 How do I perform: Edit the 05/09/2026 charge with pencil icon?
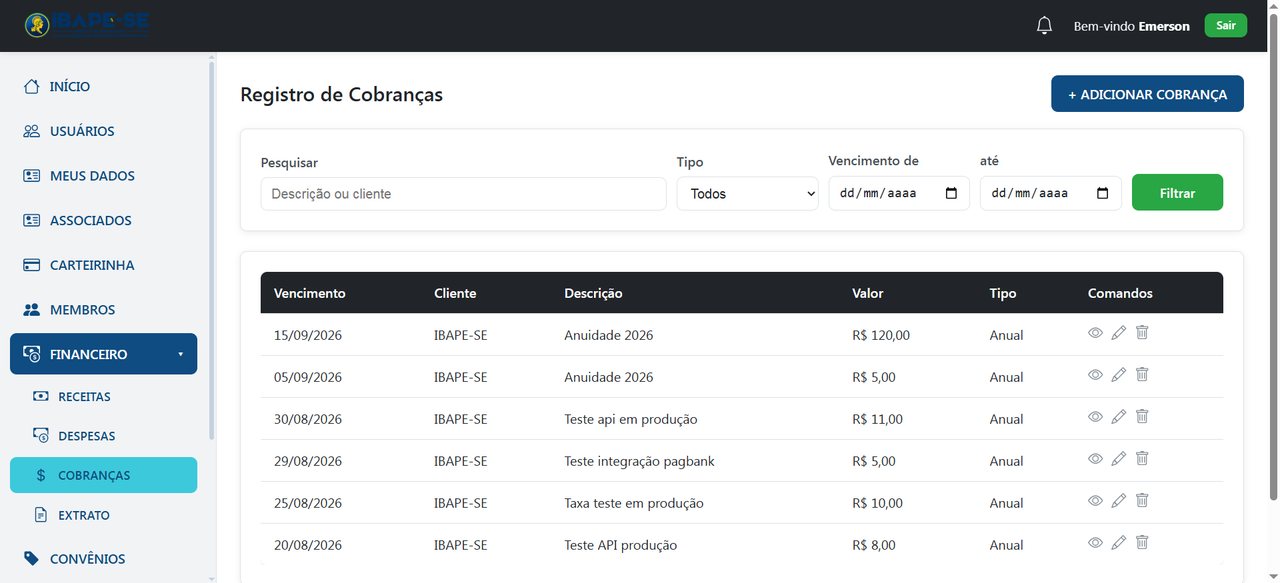click(x=1119, y=375)
